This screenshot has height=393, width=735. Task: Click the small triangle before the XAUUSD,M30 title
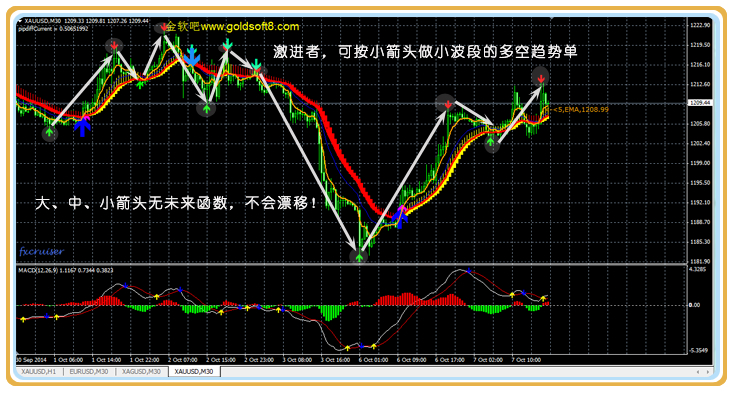[20, 21]
